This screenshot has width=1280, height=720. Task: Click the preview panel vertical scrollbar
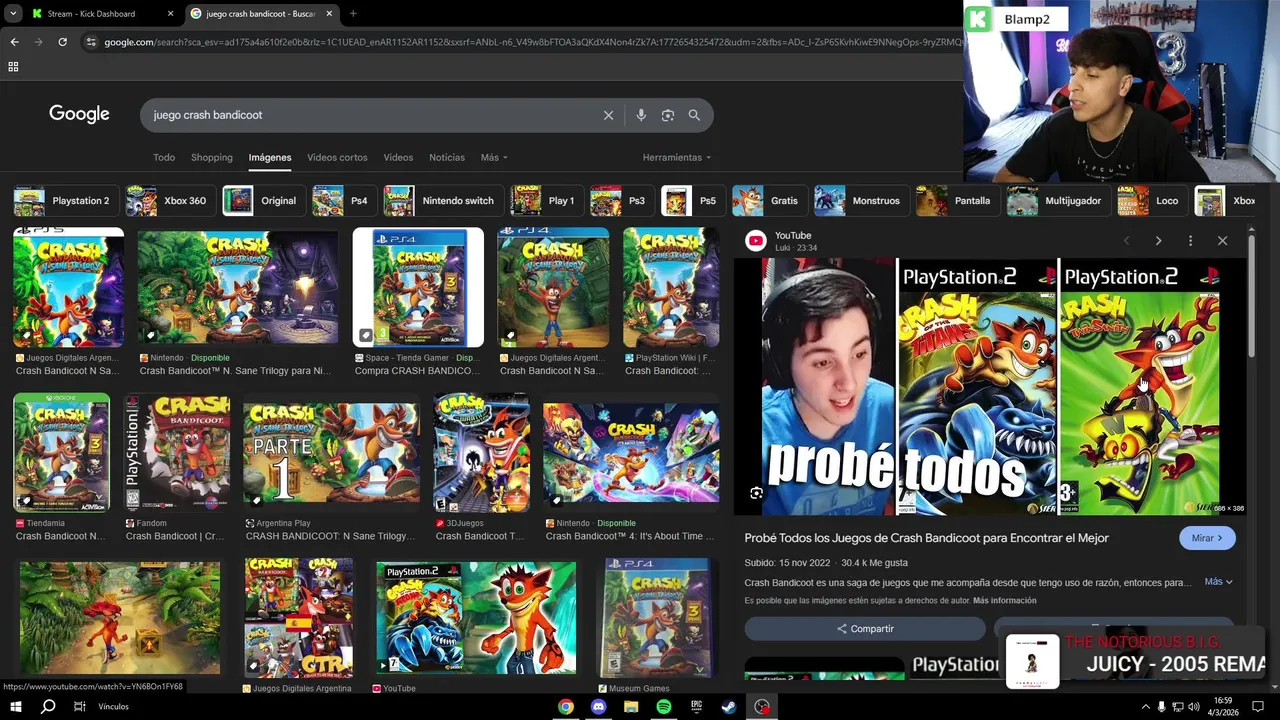pyautogui.click(x=1251, y=295)
